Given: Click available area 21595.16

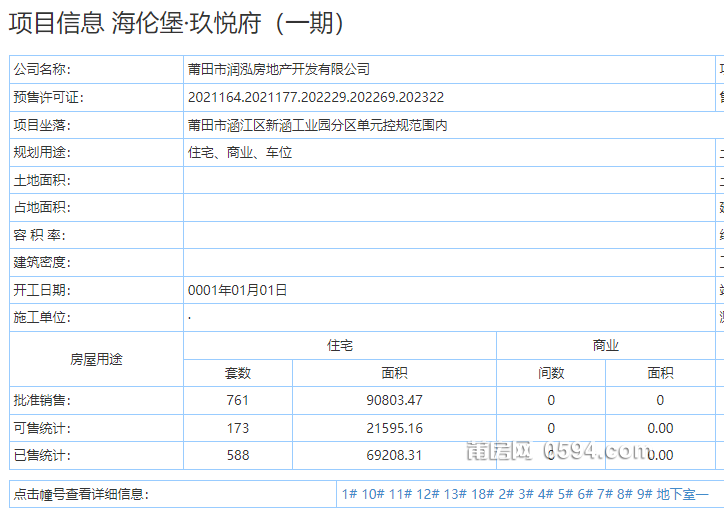Looking at the screenshot, I should pyautogui.click(x=394, y=428).
